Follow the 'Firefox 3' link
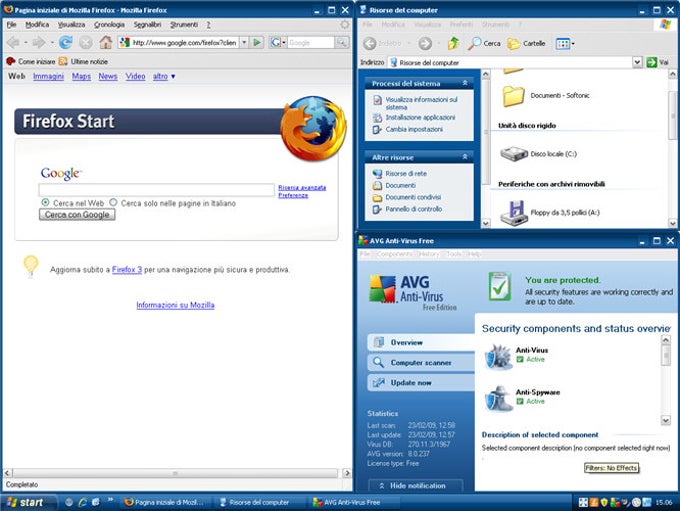The width and height of the screenshot is (680, 511). [x=127, y=269]
